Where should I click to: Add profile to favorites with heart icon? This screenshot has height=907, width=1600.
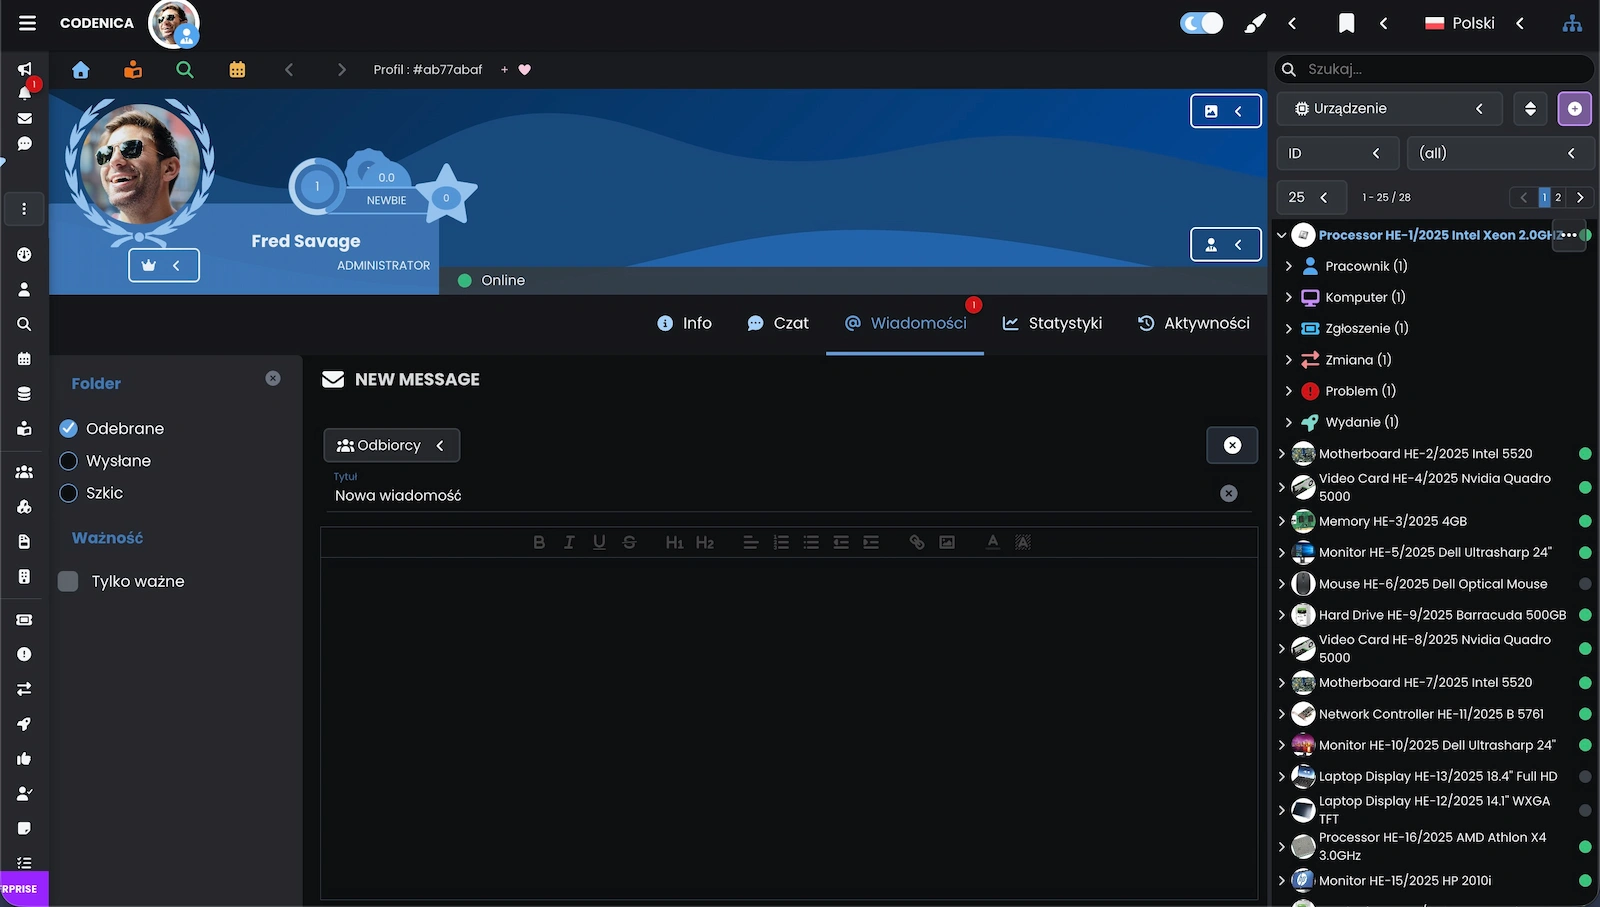tap(525, 70)
